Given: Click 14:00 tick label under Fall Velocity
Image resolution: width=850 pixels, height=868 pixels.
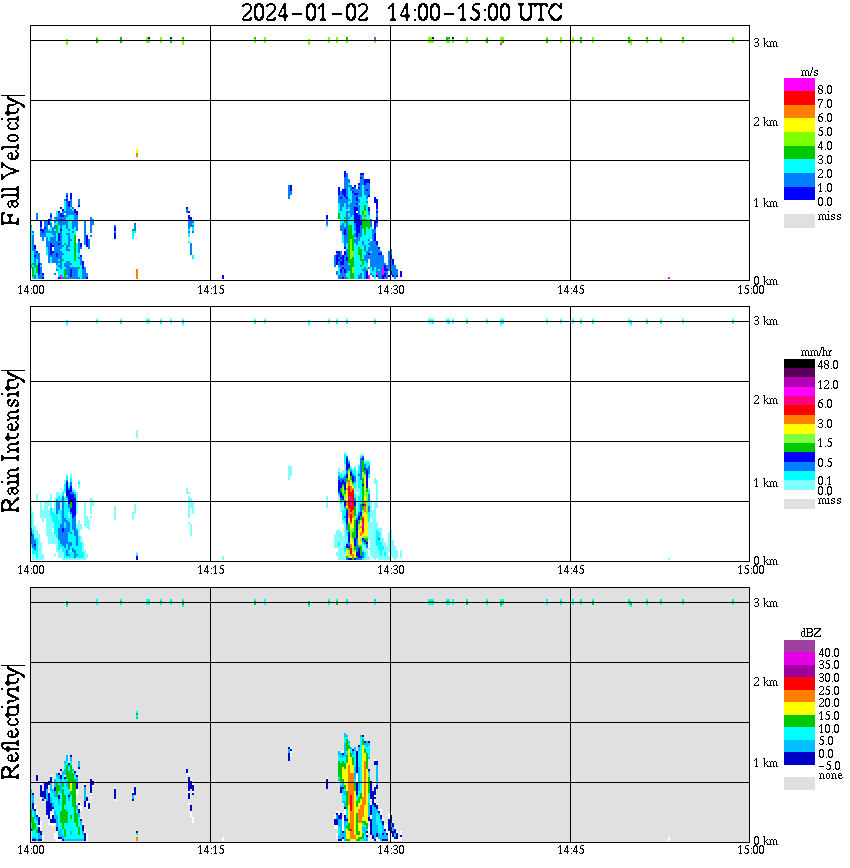Looking at the screenshot, I should pos(31,290).
